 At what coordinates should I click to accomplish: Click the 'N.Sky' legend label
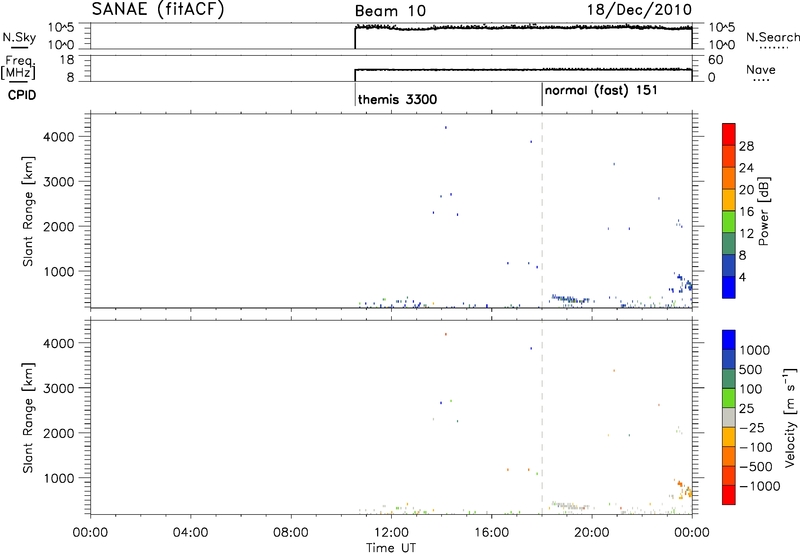[19, 37]
